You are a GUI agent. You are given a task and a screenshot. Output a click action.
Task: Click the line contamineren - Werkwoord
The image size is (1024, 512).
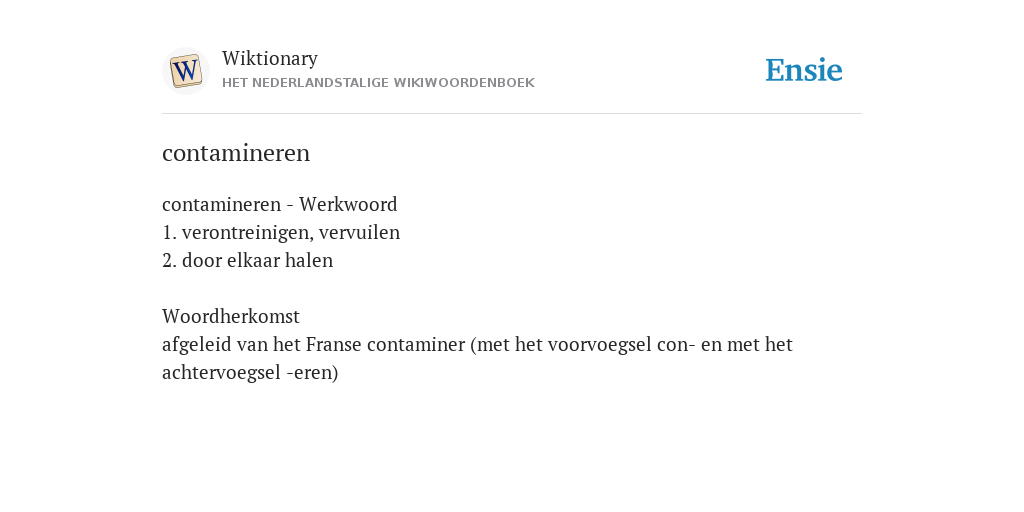(280, 204)
